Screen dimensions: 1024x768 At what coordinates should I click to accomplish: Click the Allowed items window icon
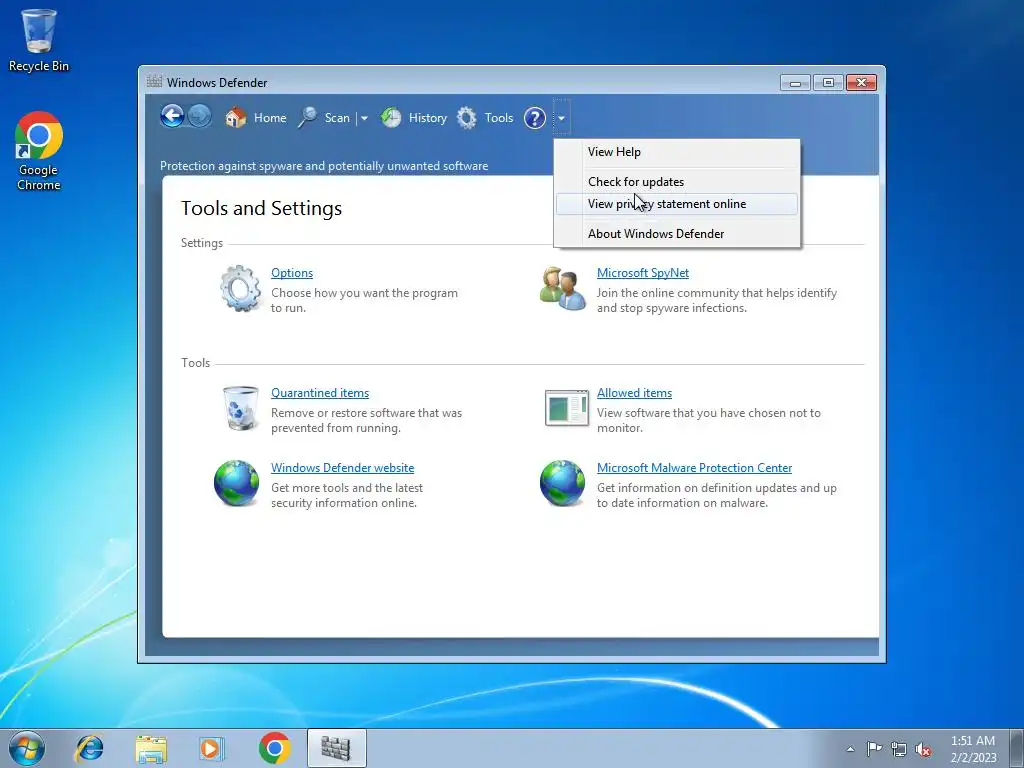pyautogui.click(x=567, y=408)
